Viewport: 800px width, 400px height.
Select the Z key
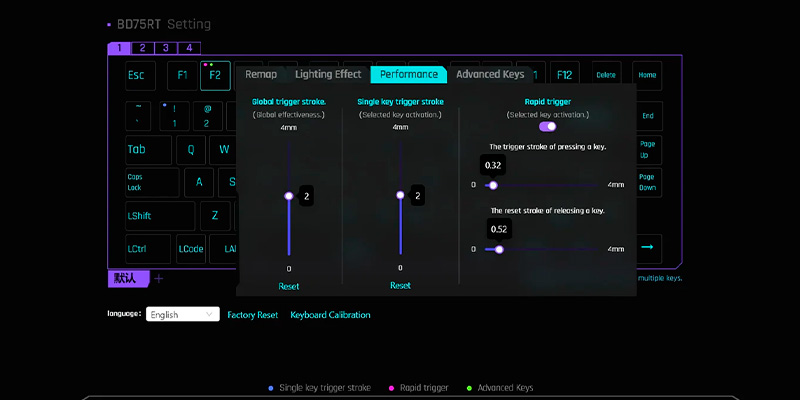tap(215, 215)
